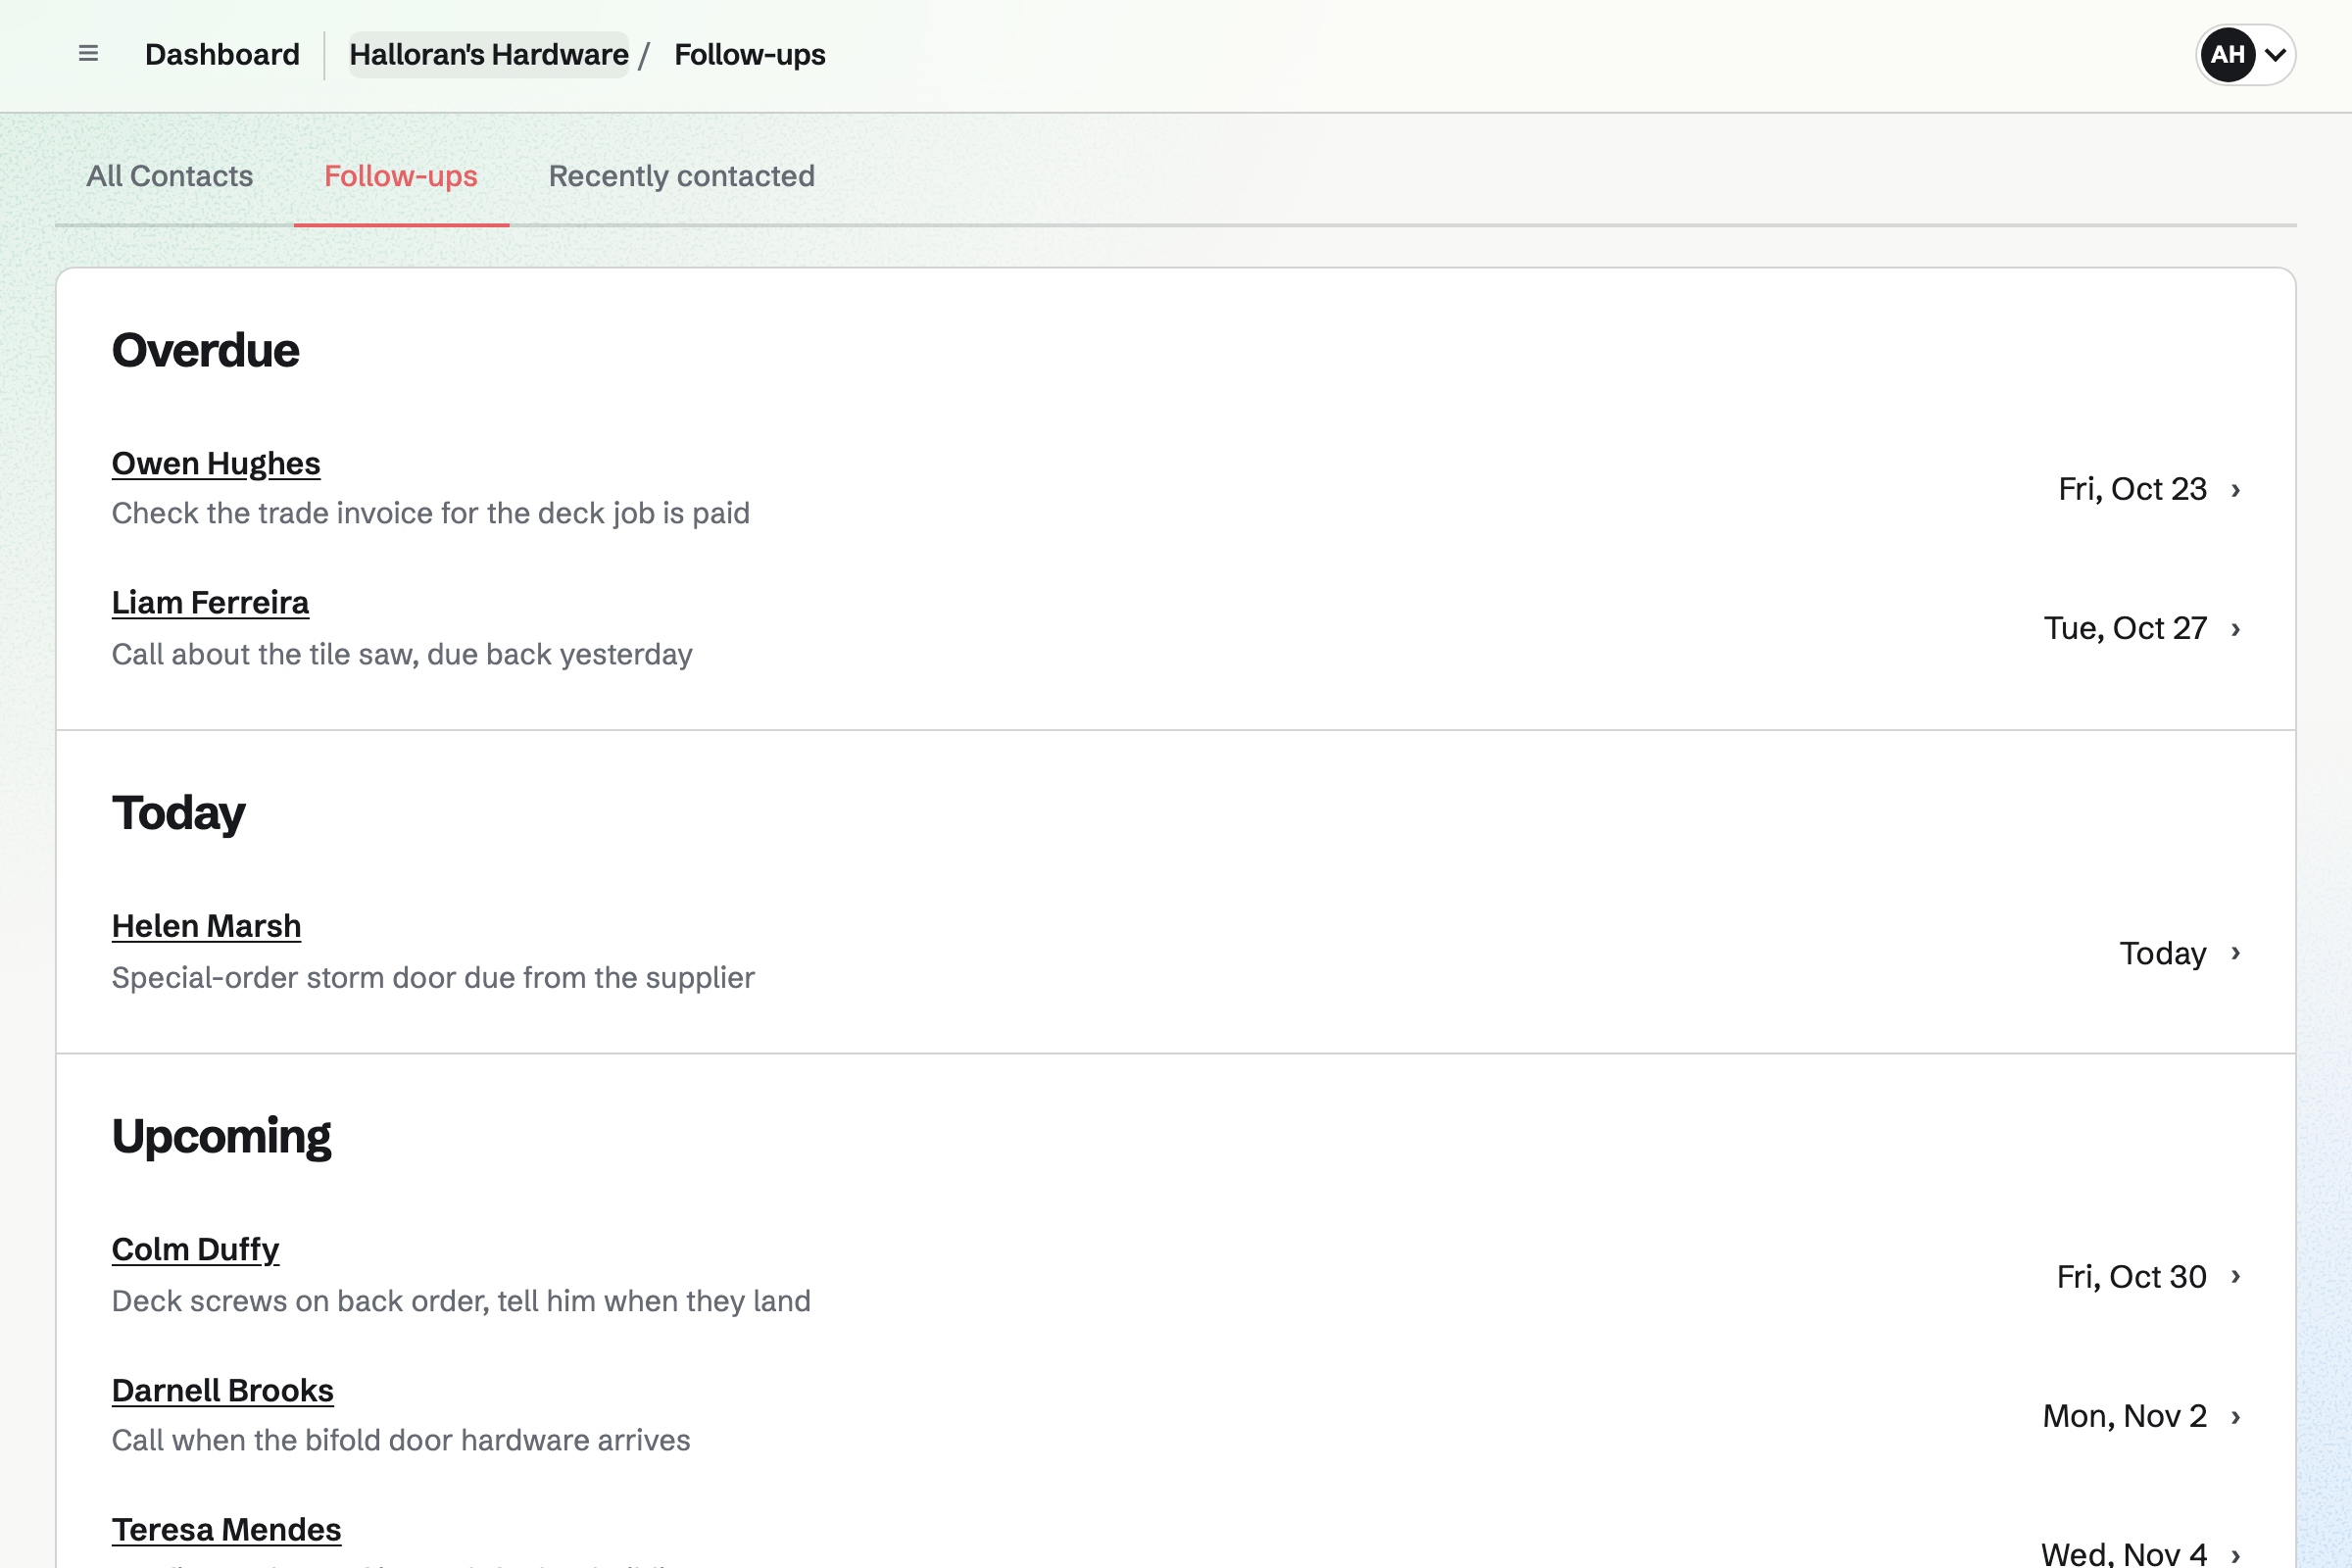Click note 'Call about the tile saw'
Screen dimensions: 2352x1568
[x=402, y=654]
